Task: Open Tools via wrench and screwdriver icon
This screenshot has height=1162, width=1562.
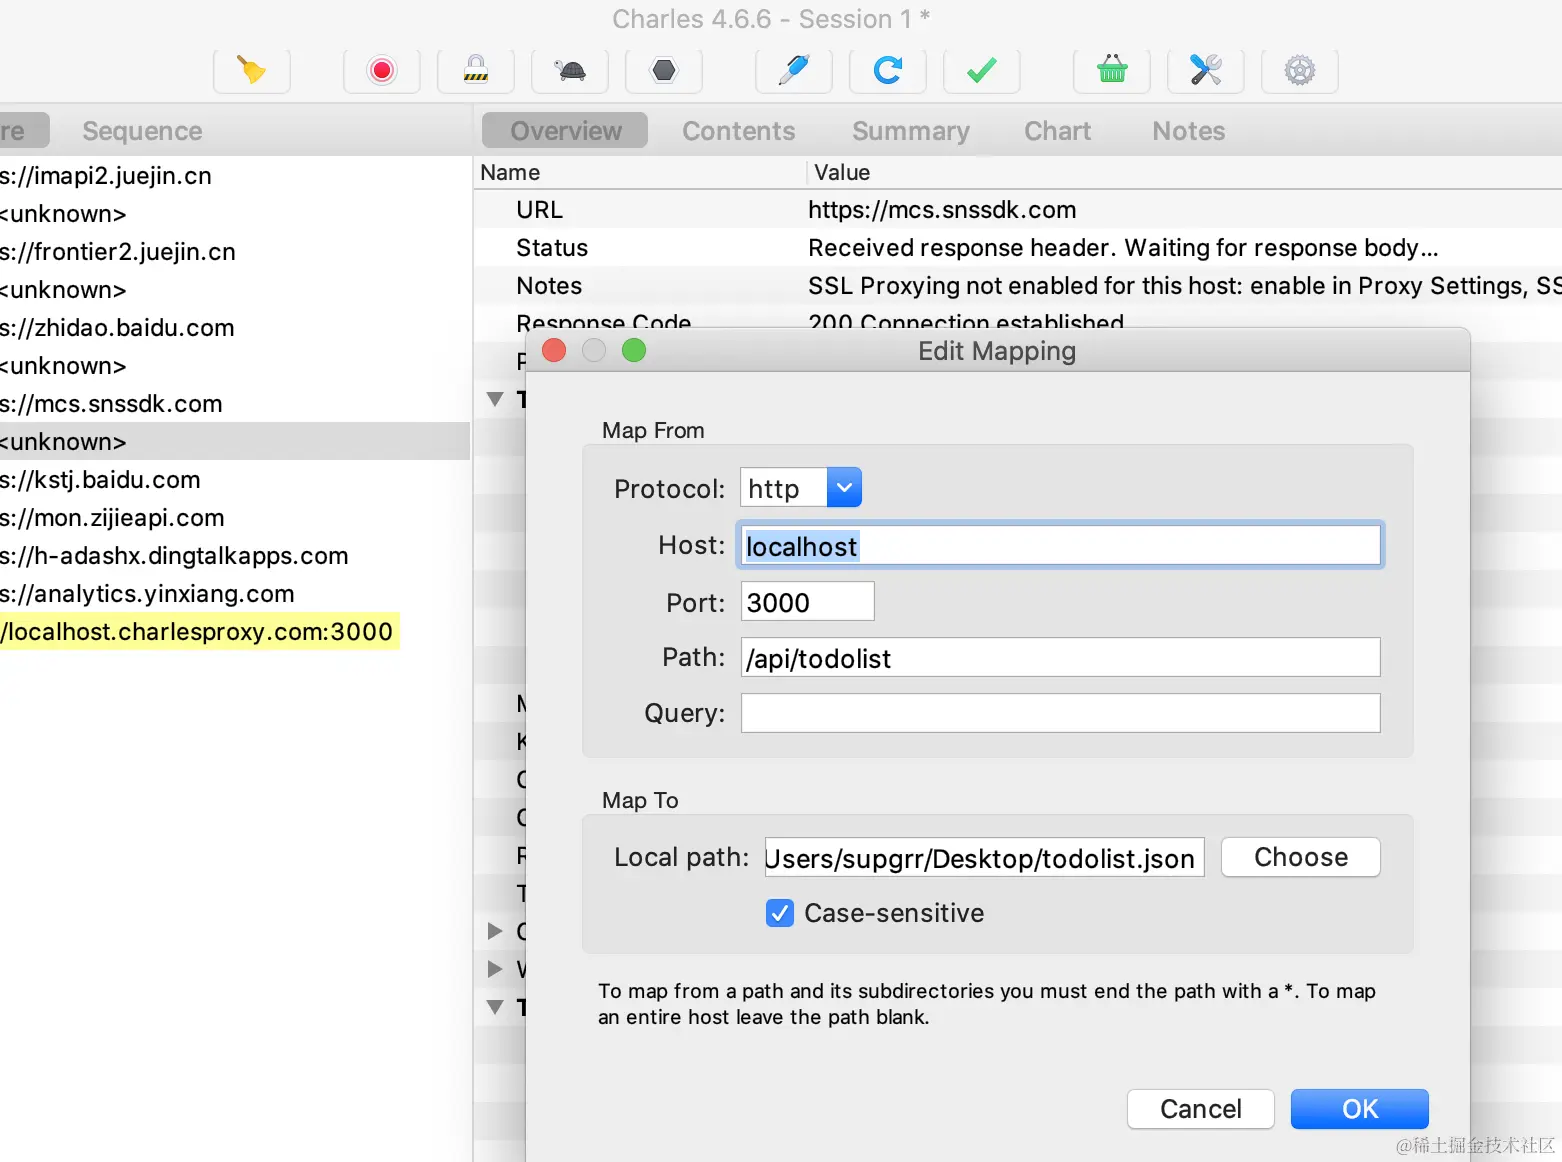Action: pos(1206,71)
